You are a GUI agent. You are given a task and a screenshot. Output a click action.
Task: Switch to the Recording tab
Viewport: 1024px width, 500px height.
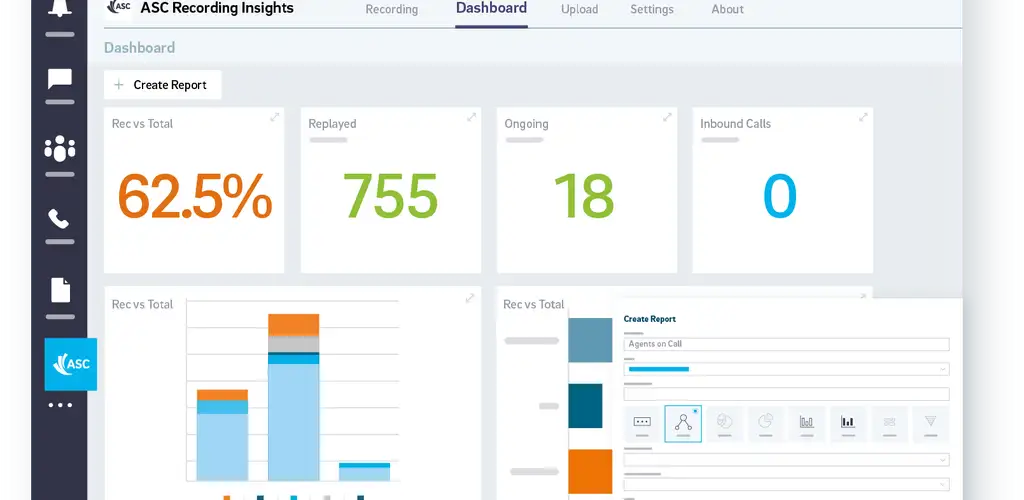pos(392,10)
